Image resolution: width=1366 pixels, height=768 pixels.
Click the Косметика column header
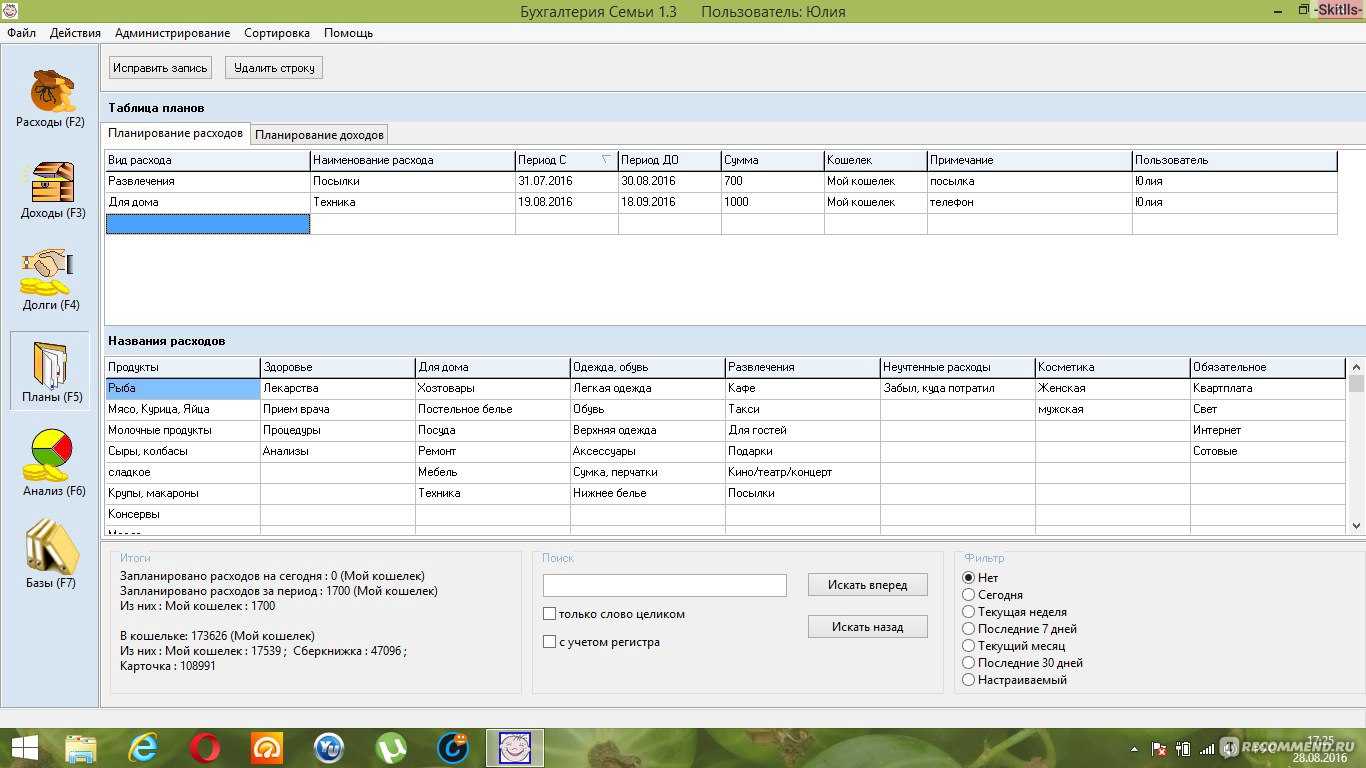click(1113, 367)
